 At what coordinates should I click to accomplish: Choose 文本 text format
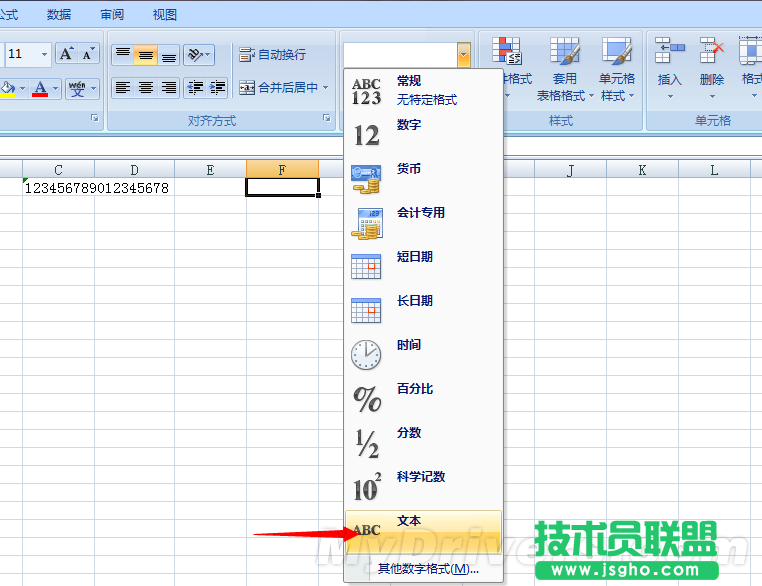click(x=423, y=532)
